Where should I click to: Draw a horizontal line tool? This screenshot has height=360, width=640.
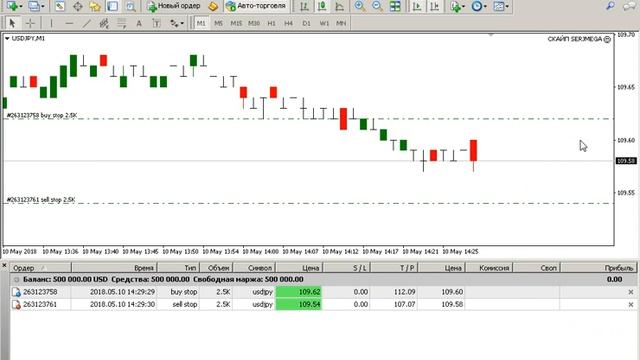pyautogui.click(x=69, y=23)
